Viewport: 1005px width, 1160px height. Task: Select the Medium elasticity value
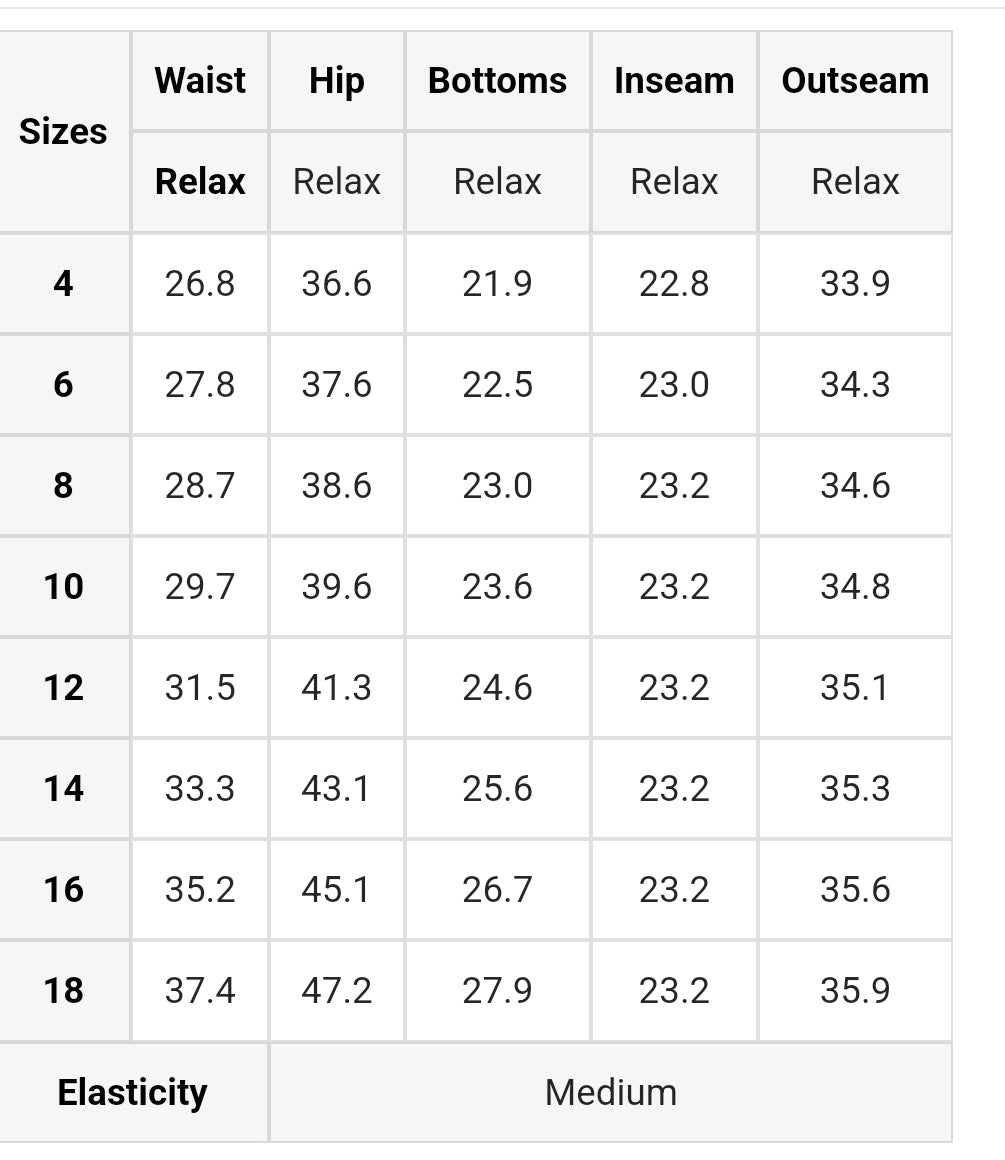[x=611, y=1093]
